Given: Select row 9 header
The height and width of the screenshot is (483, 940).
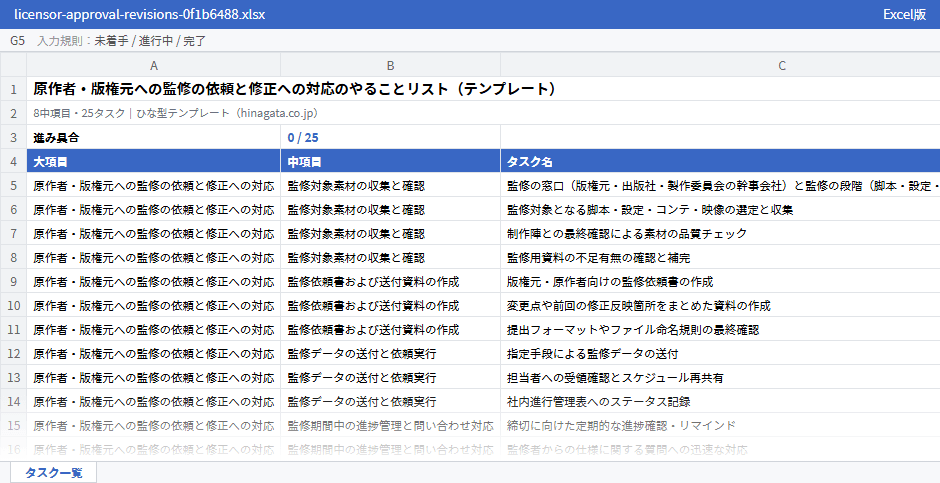Looking at the screenshot, I should point(13,282).
